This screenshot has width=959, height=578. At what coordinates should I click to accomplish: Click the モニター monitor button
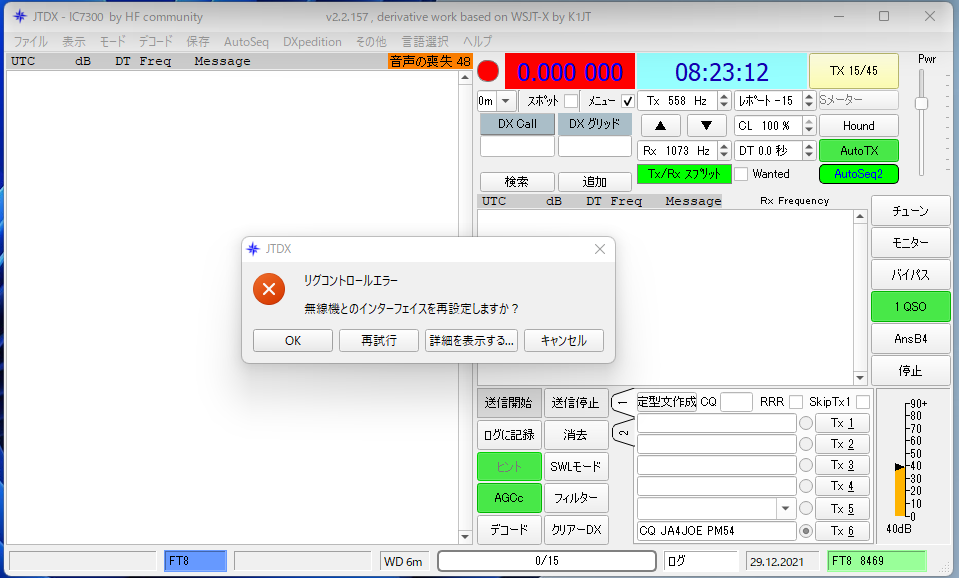[911, 243]
